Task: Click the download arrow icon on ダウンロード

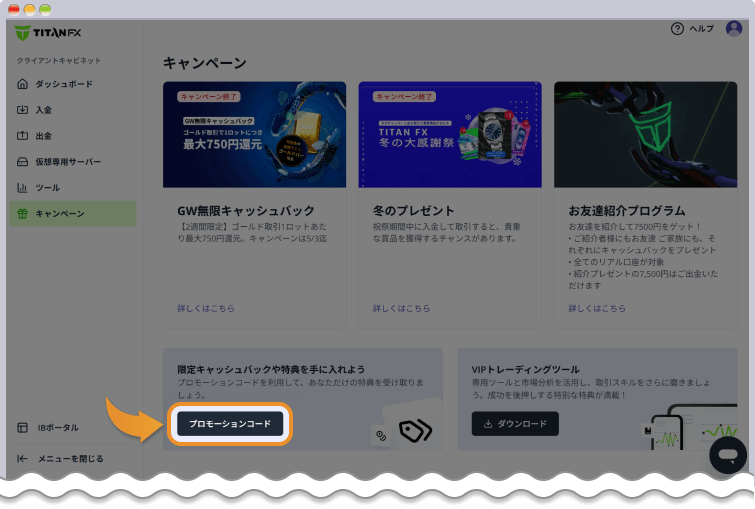Action: 488,424
